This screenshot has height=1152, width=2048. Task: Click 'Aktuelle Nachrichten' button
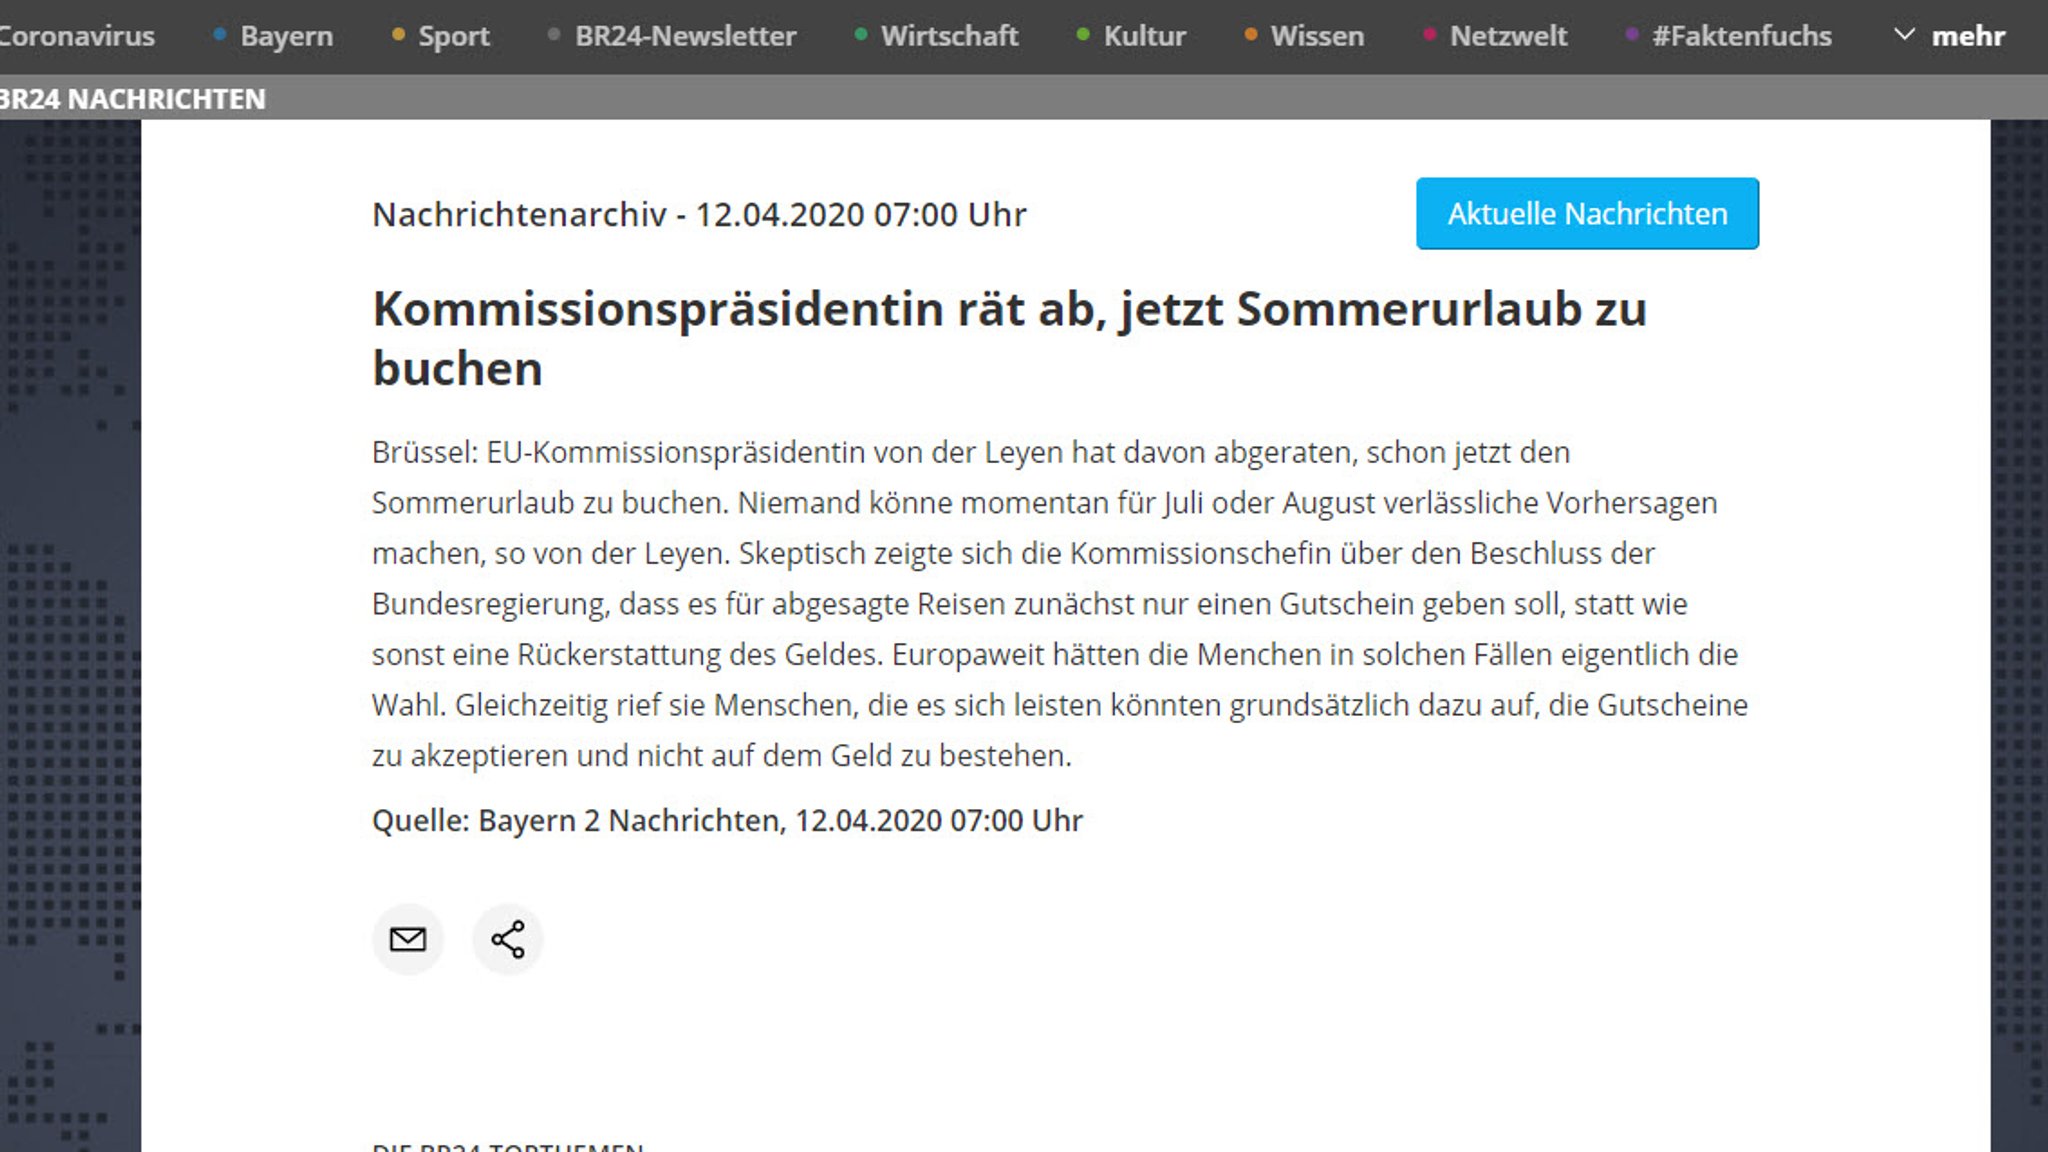(1588, 212)
